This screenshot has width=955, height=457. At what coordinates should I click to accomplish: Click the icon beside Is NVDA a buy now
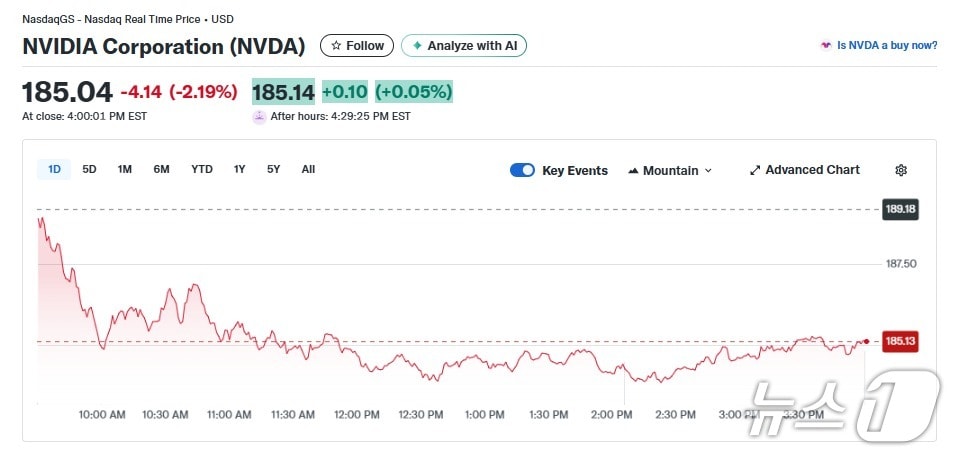tap(825, 46)
